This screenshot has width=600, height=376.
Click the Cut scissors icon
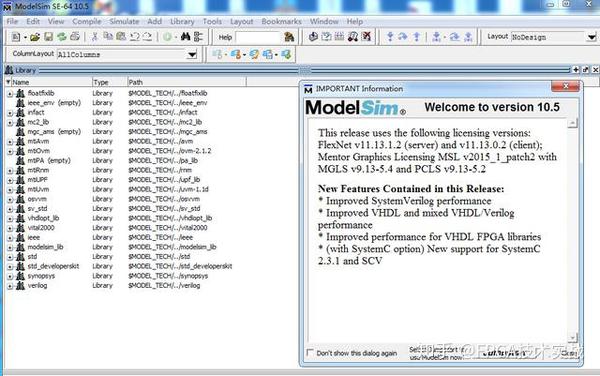[x=95, y=37]
